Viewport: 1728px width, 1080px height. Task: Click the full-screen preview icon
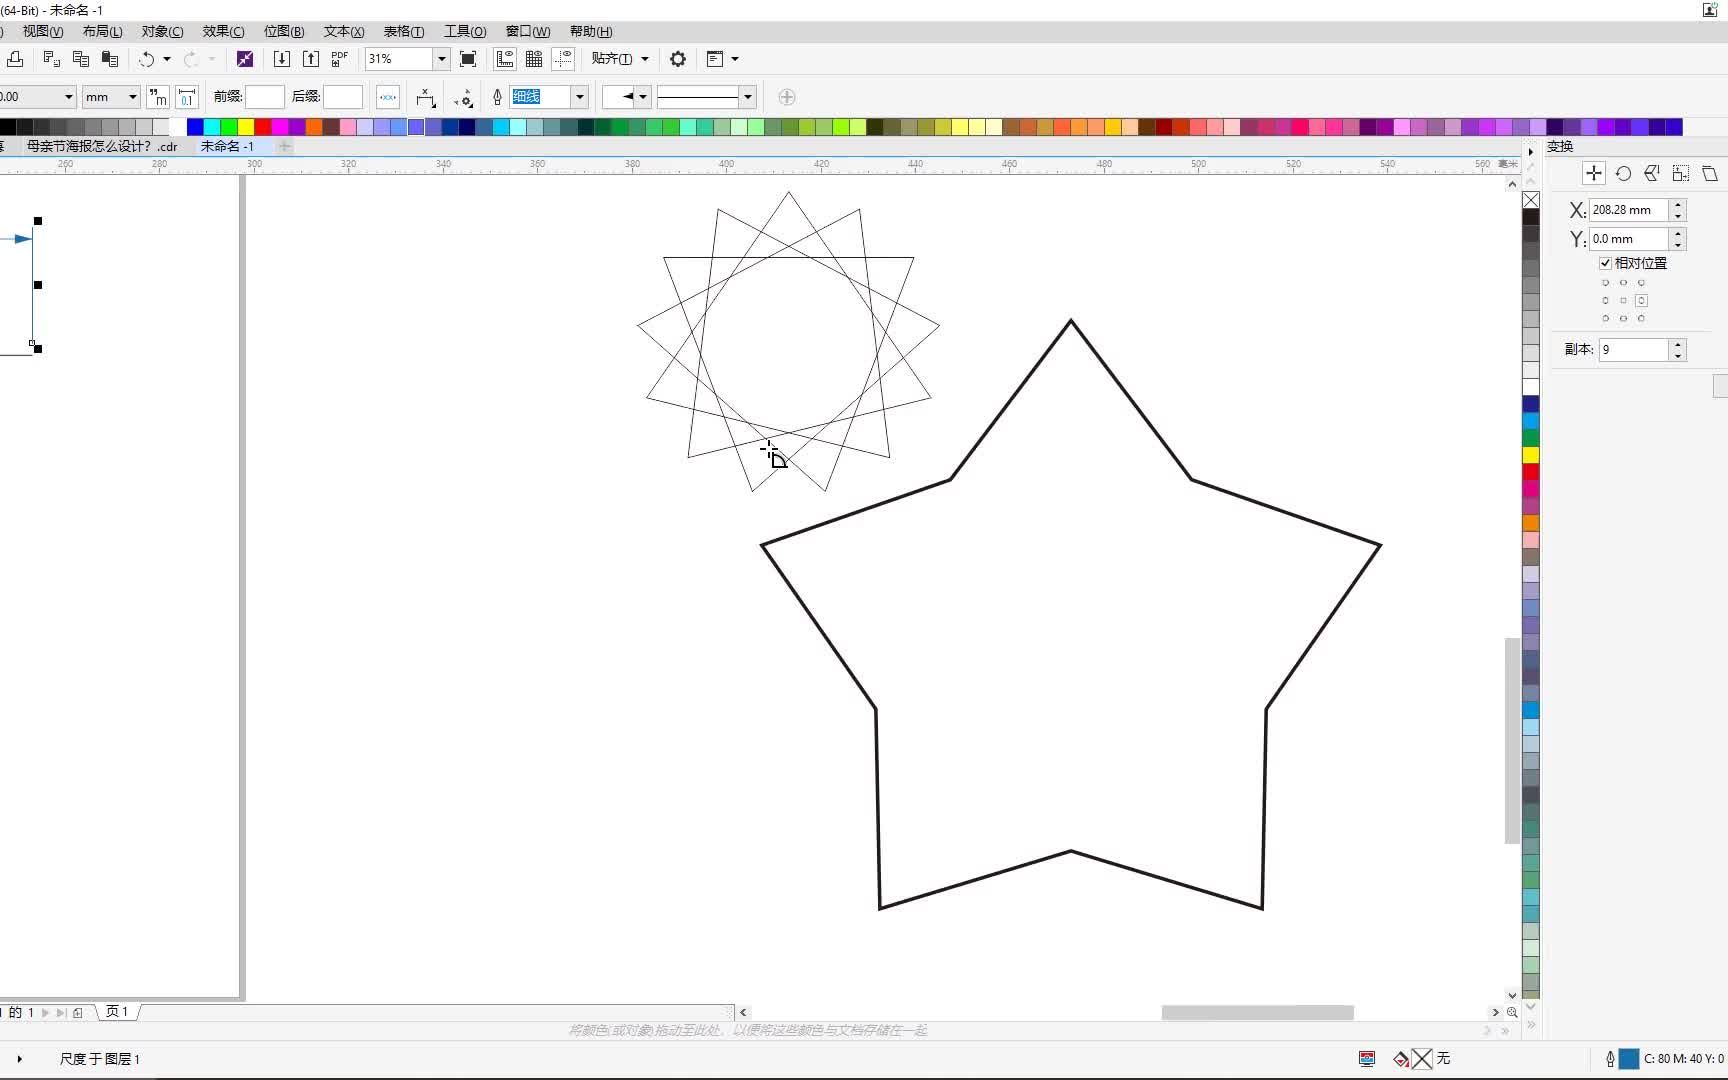[468, 59]
